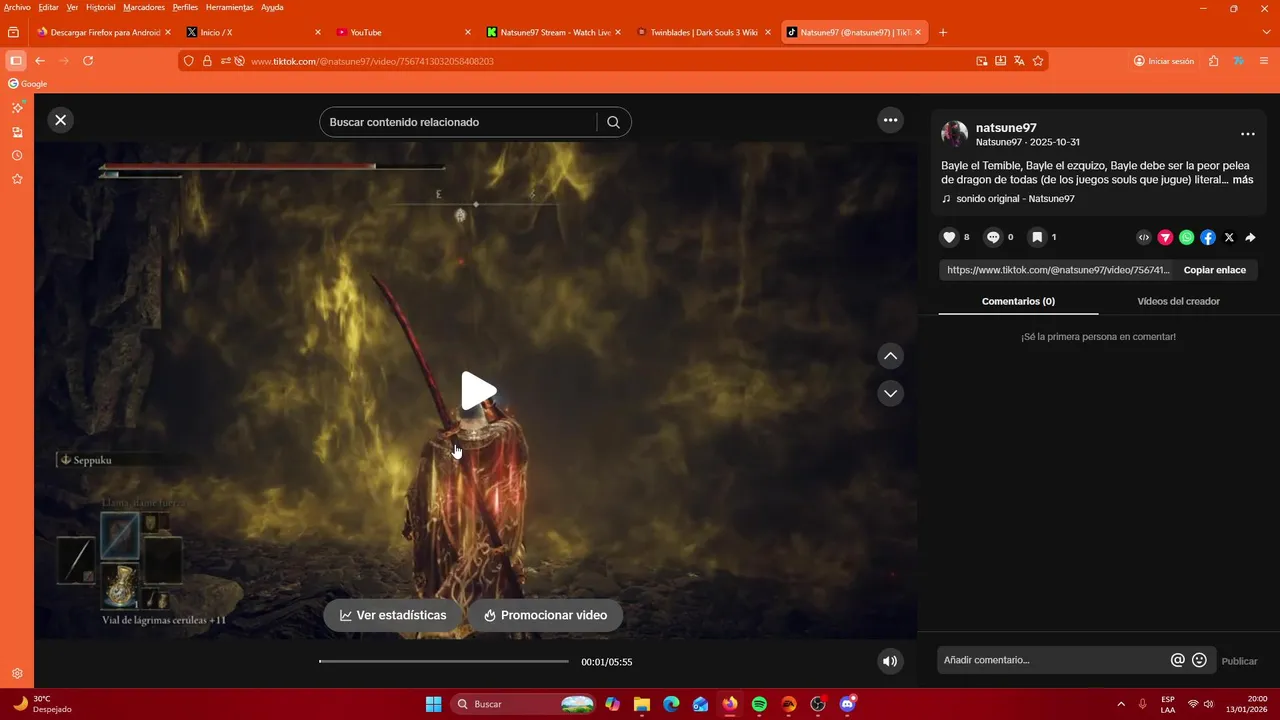Show hidden system tray icons chevron
The height and width of the screenshot is (720, 1280).
click(1120, 704)
